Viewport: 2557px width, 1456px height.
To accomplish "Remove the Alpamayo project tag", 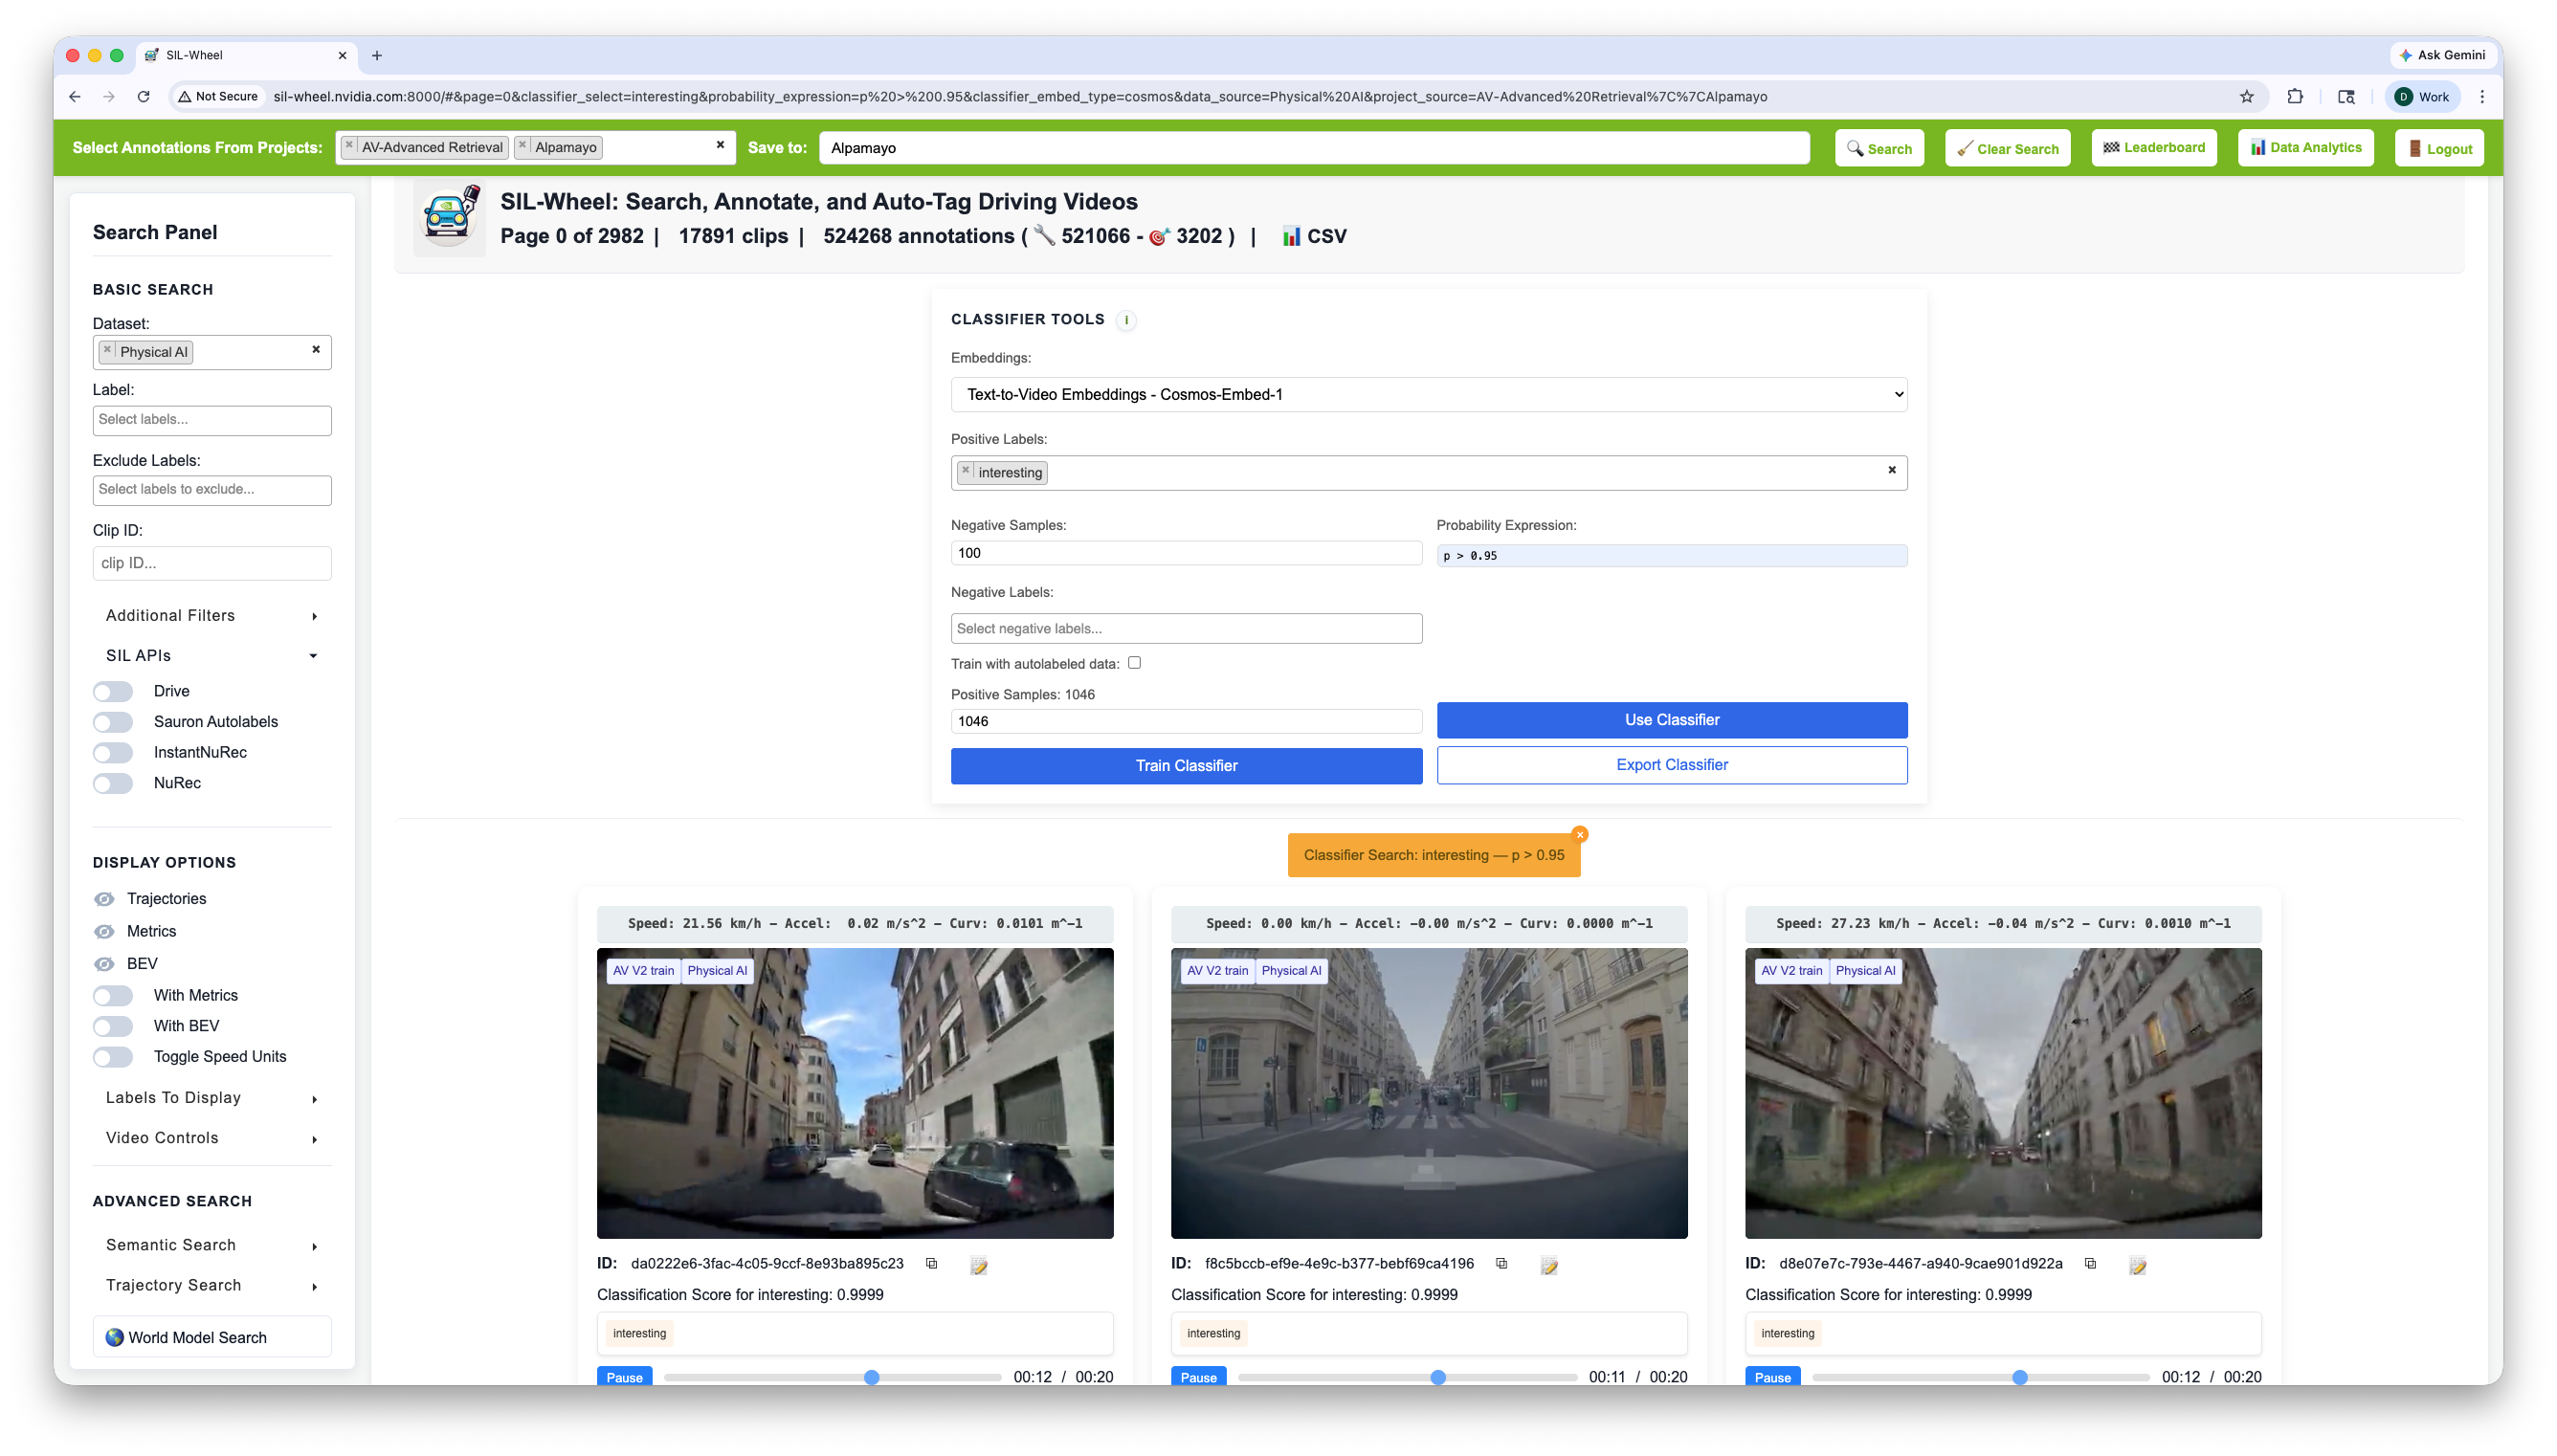I will coord(522,146).
